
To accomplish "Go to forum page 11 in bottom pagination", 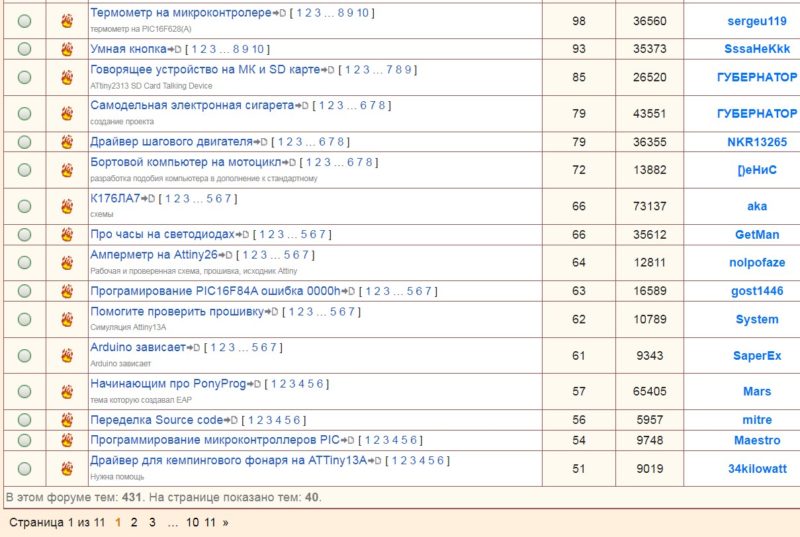I will (x=210, y=522).
